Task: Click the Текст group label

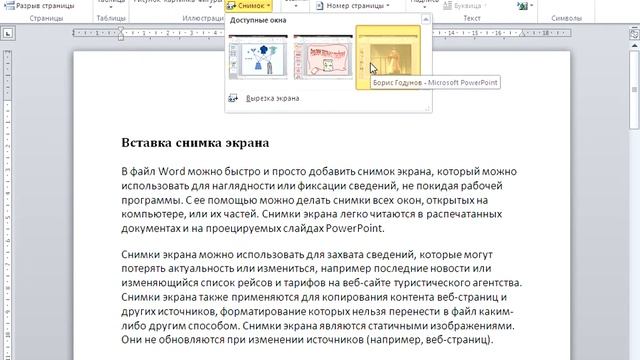Action: click(x=471, y=18)
